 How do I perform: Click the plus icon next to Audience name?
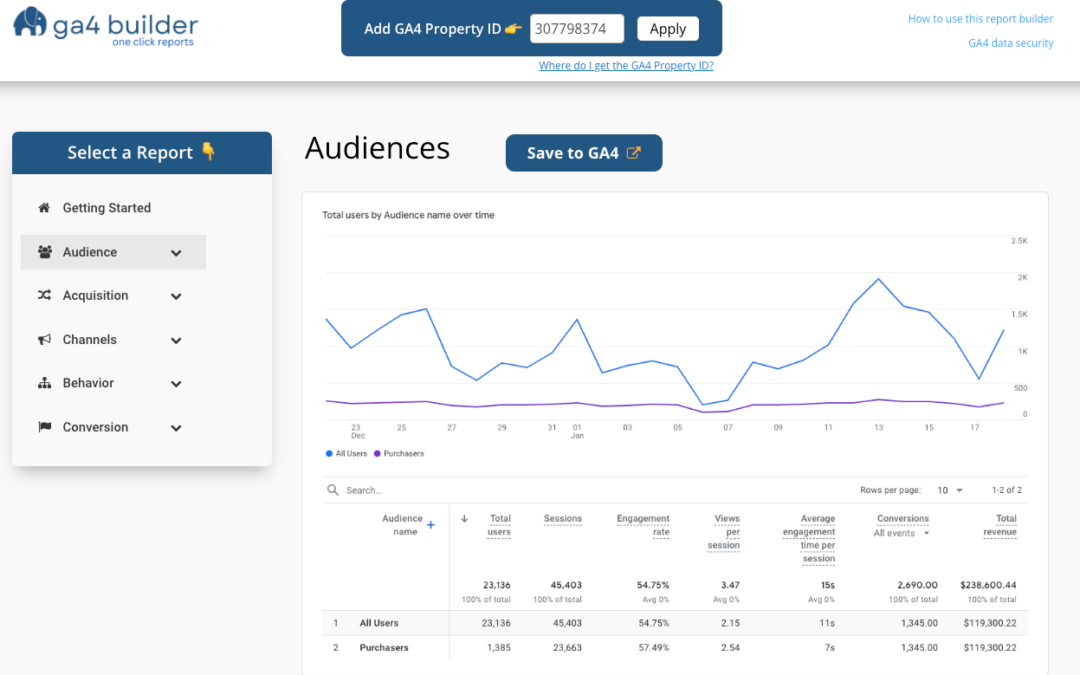430,525
